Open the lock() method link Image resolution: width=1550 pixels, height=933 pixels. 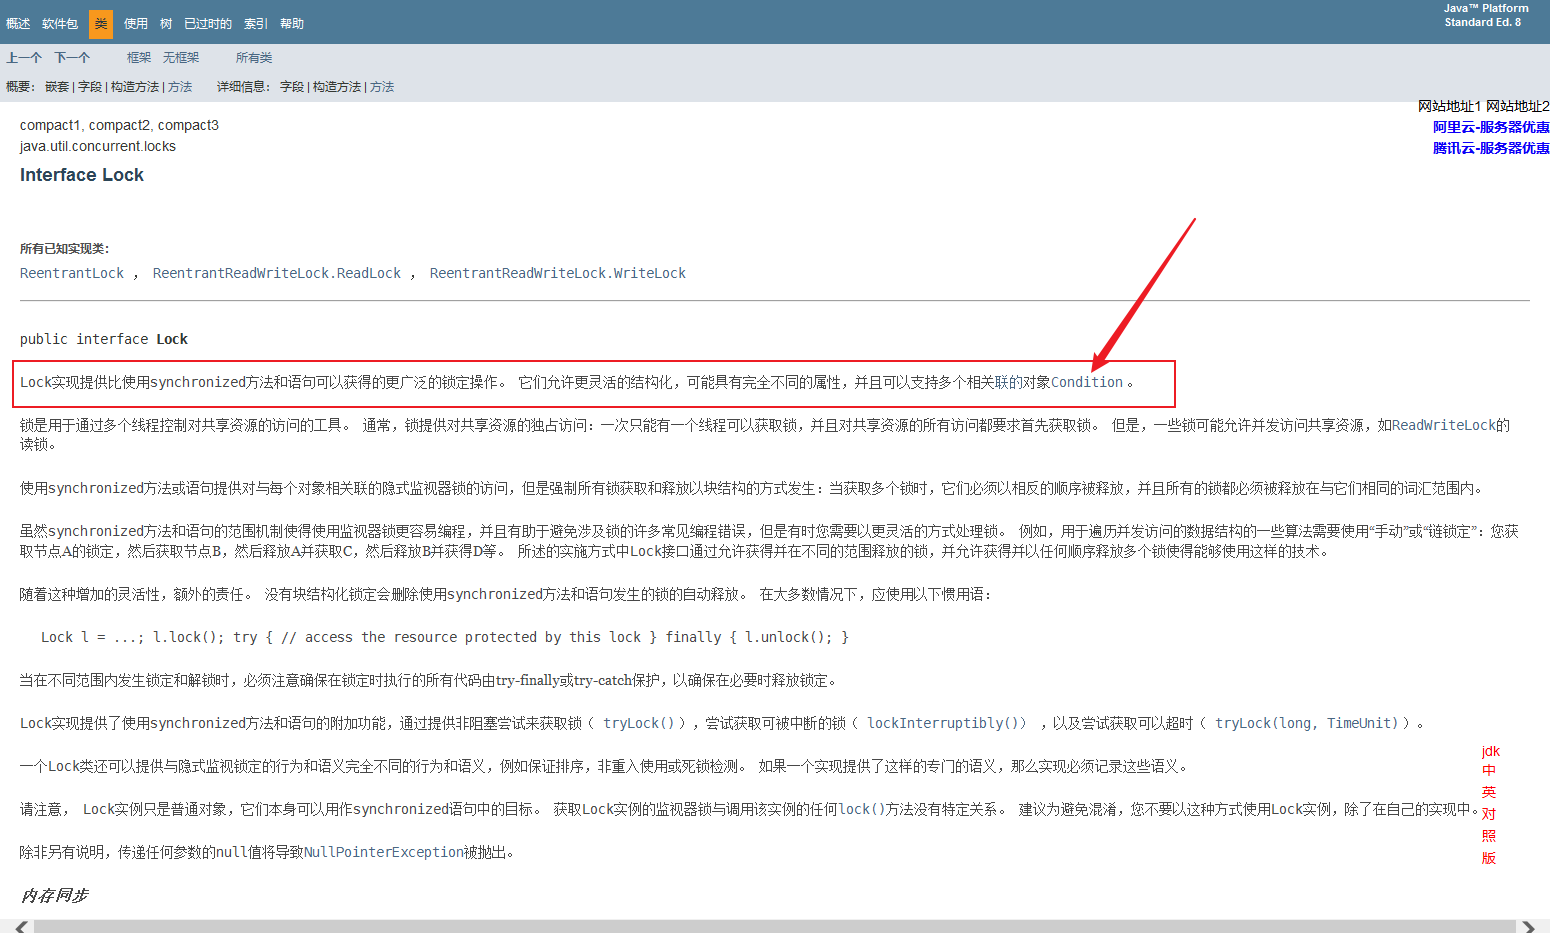[862, 809]
